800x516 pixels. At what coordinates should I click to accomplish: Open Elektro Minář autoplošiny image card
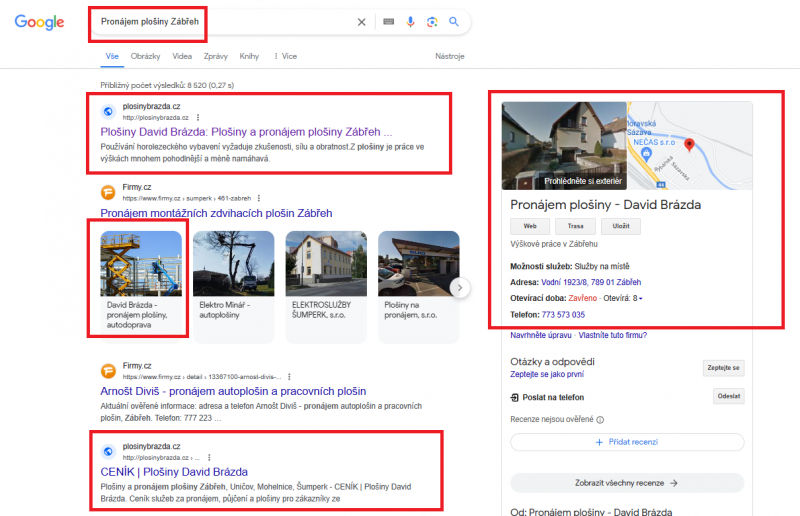234,286
